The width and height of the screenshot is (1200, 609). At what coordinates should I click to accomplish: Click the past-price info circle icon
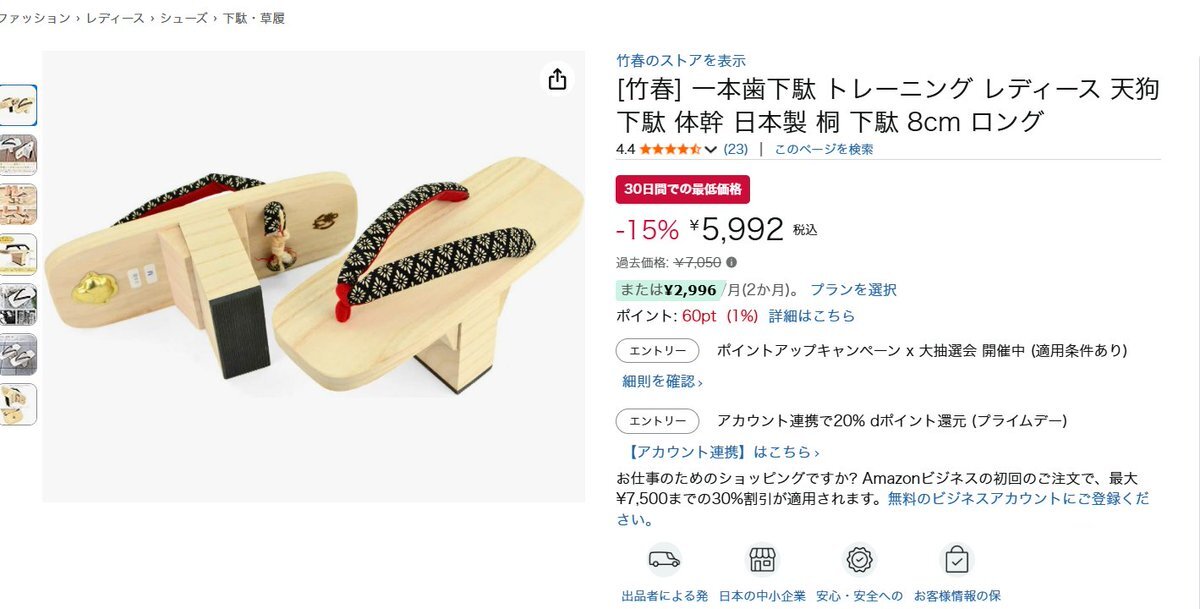coord(731,263)
